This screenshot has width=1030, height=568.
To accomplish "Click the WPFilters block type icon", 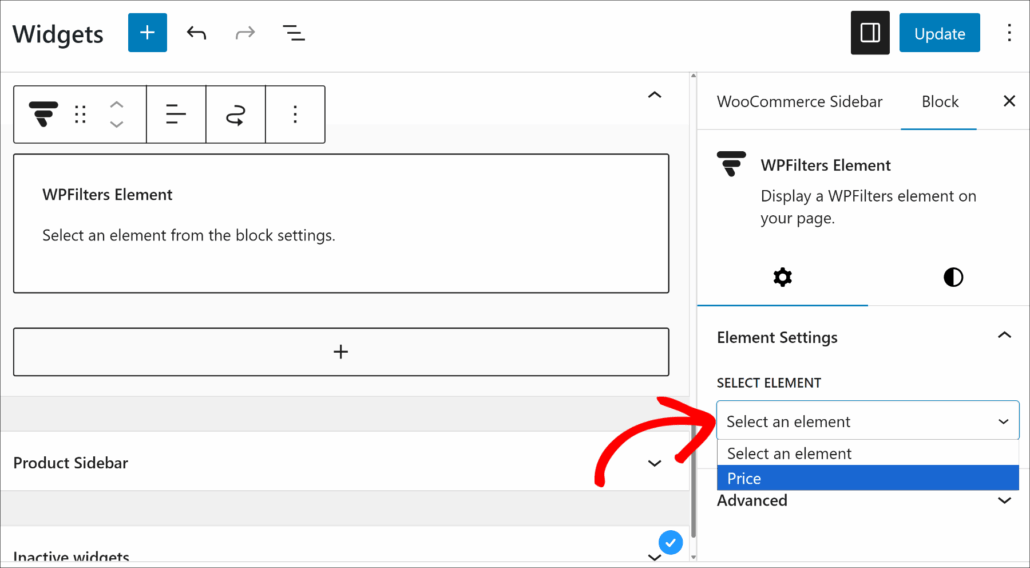I will (43, 114).
